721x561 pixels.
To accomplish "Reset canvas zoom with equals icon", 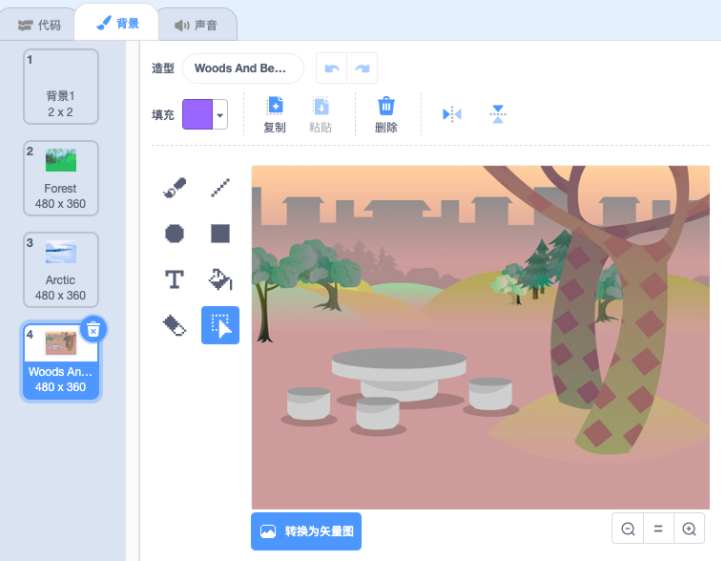I will pyautogui.click(x=658, y=529).
